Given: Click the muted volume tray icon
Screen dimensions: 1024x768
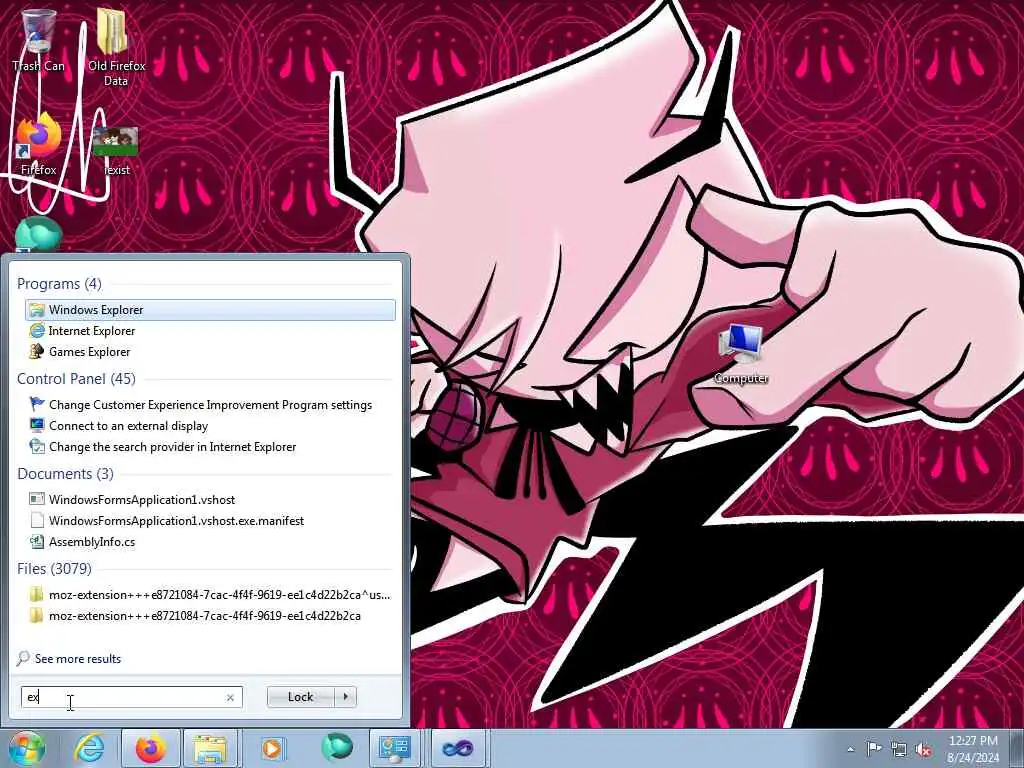Looking at the screenshot, I should (x=923, y=749).
